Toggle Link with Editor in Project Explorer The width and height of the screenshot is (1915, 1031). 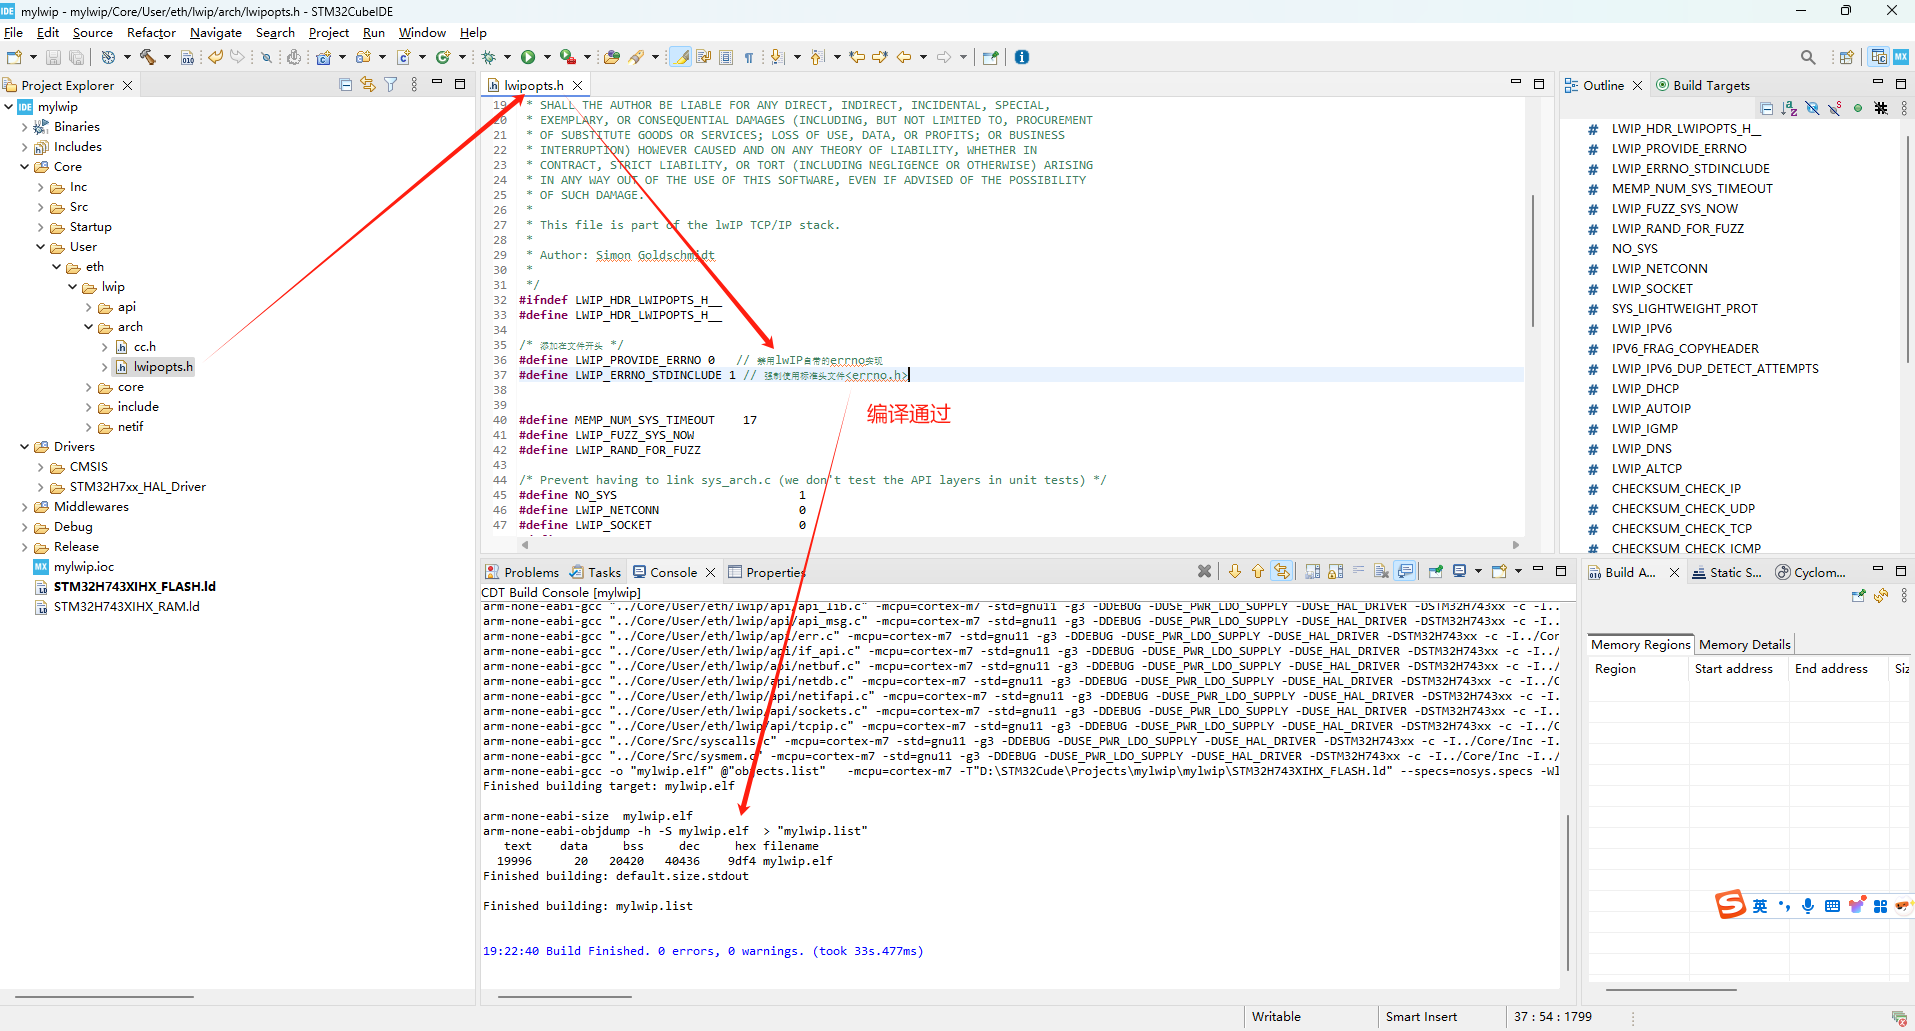368,85
